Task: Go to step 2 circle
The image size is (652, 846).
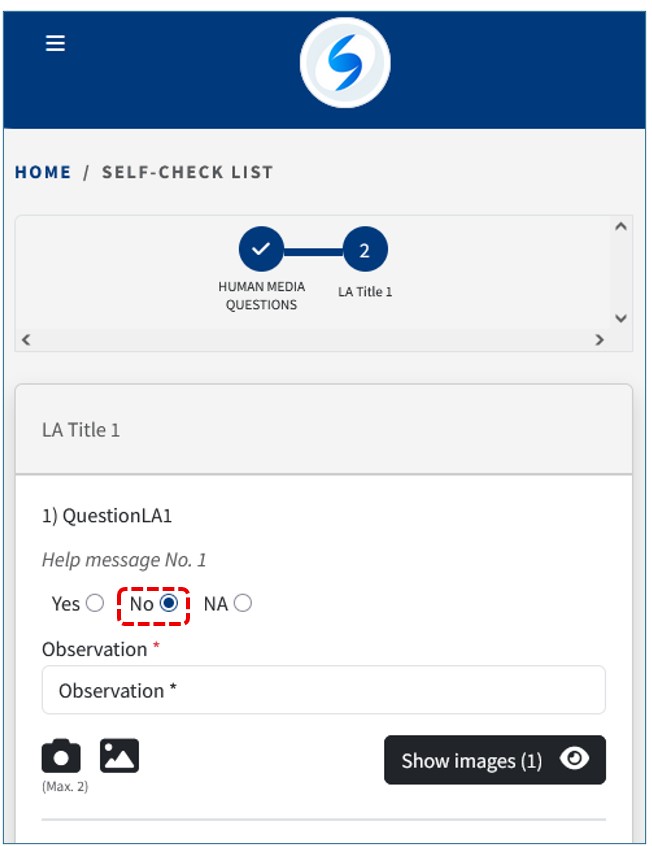Action: coord(365,250)
